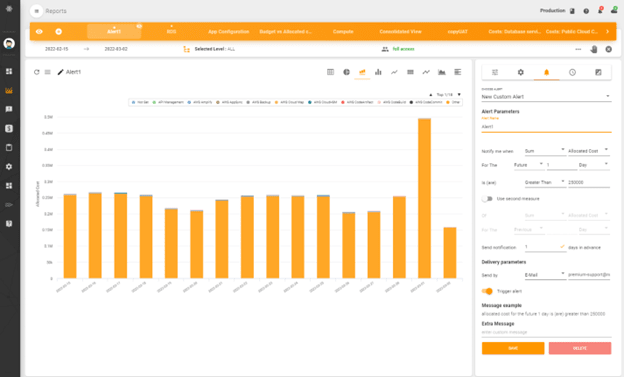This screenshot has width=624, height=377.
Task: Open the filters sliders panel tab
Action: [x=495, y=72]
